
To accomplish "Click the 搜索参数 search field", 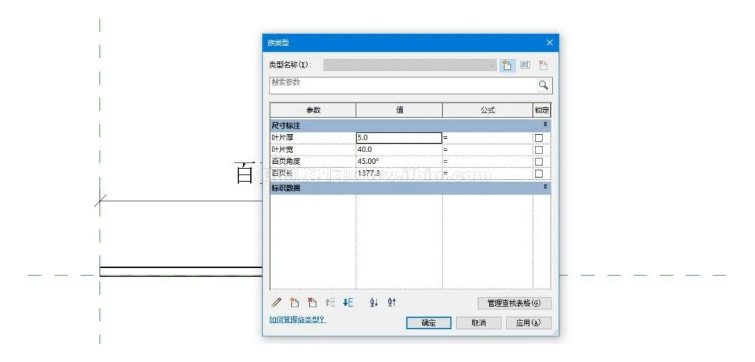I will [403, 85].
